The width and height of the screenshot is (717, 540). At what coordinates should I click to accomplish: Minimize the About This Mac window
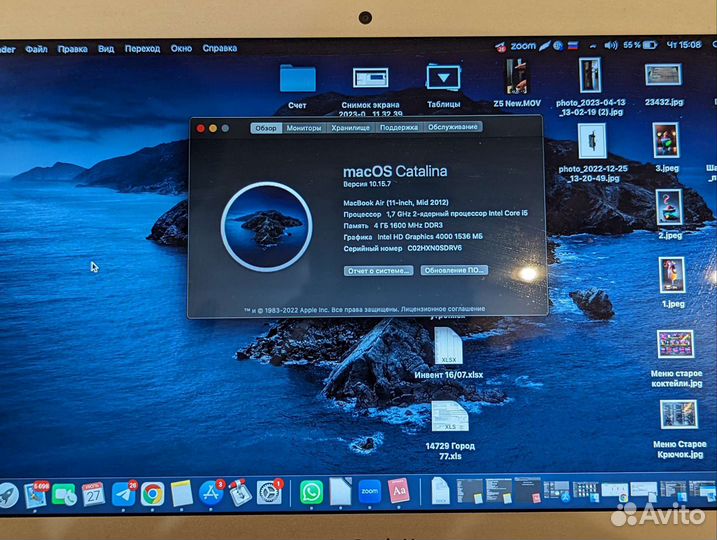213,128
